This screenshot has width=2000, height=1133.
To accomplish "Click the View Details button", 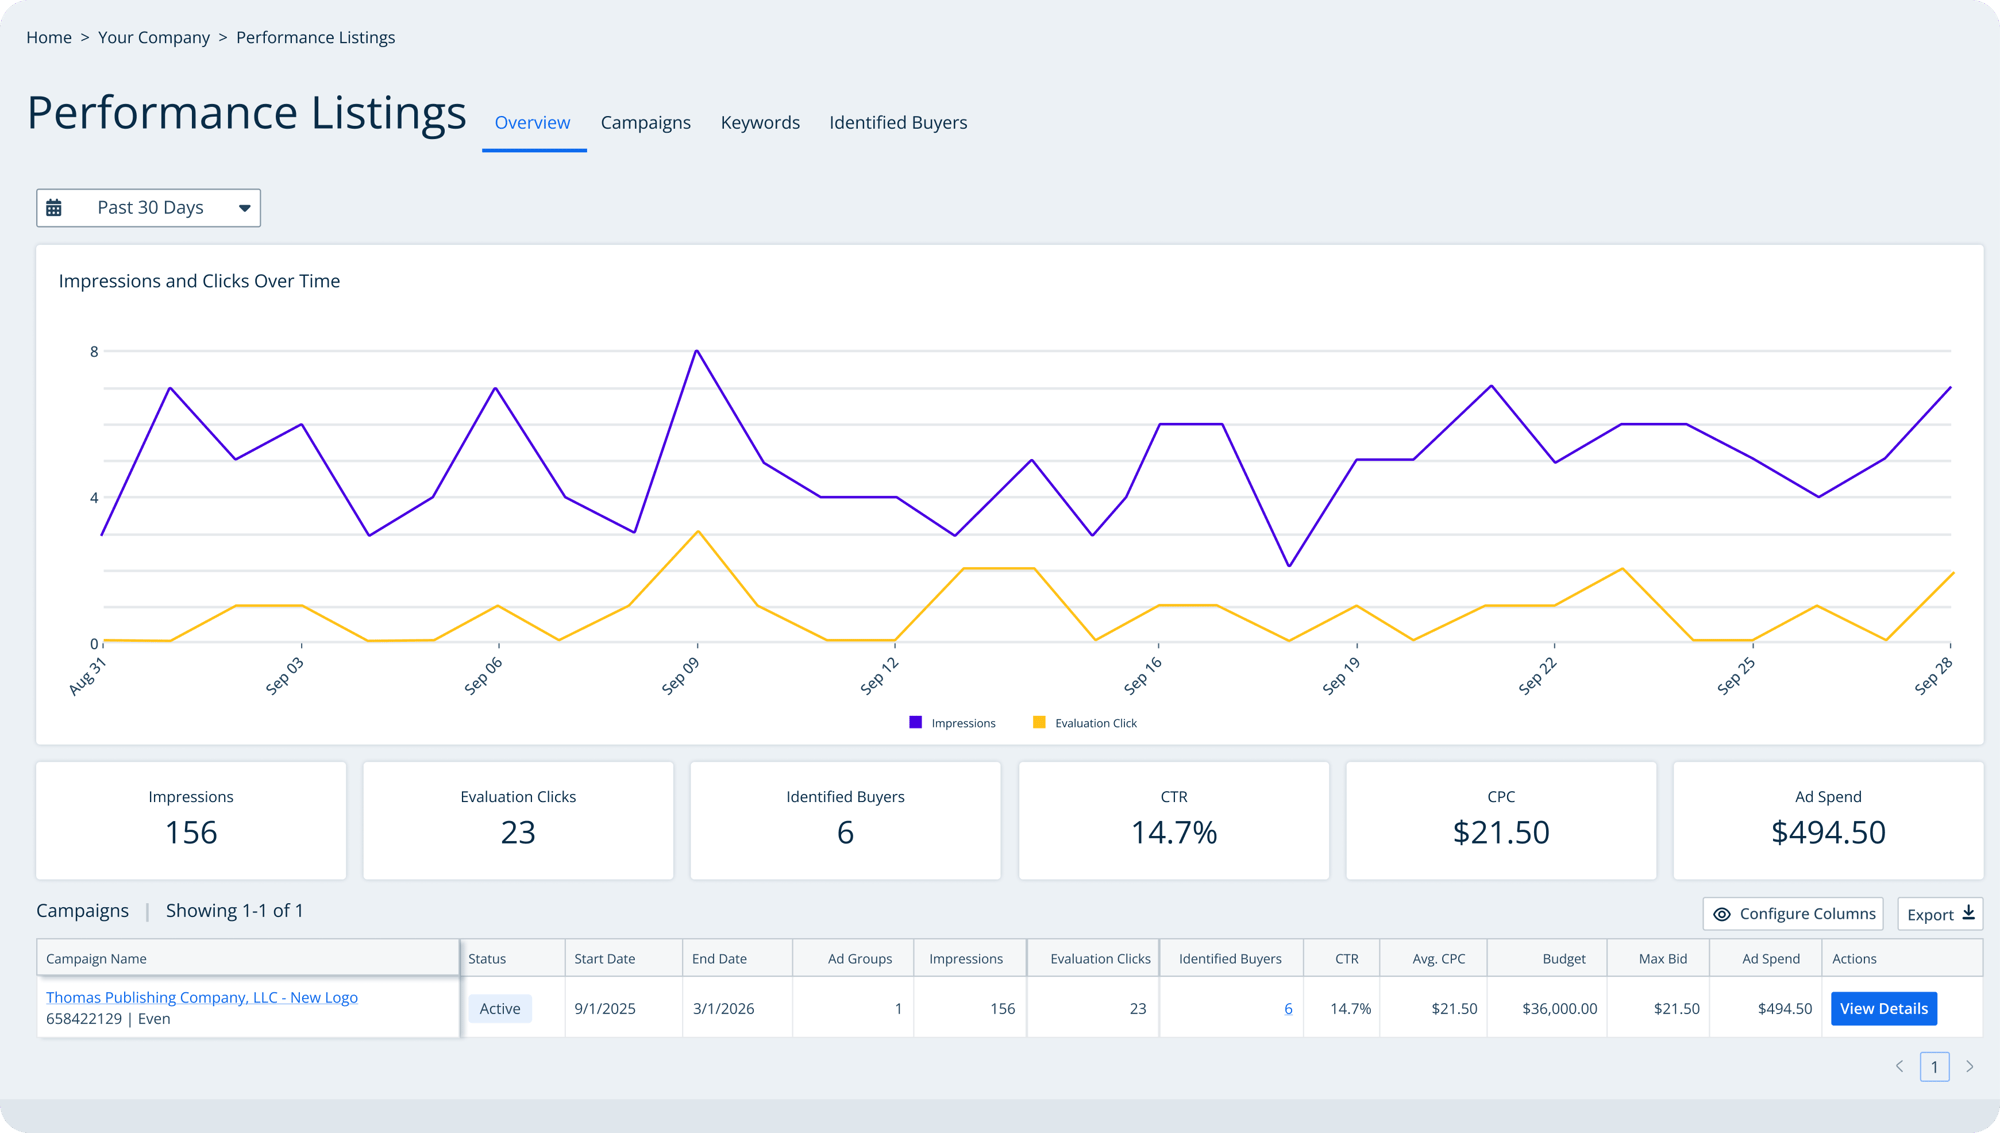I will [x=1884, y=1009].
